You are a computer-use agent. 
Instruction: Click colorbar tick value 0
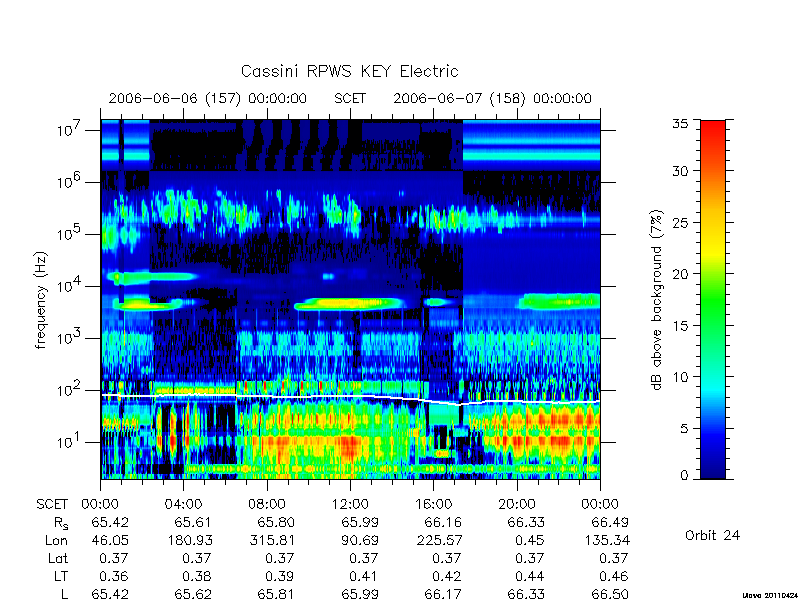[x=684, y=476]
